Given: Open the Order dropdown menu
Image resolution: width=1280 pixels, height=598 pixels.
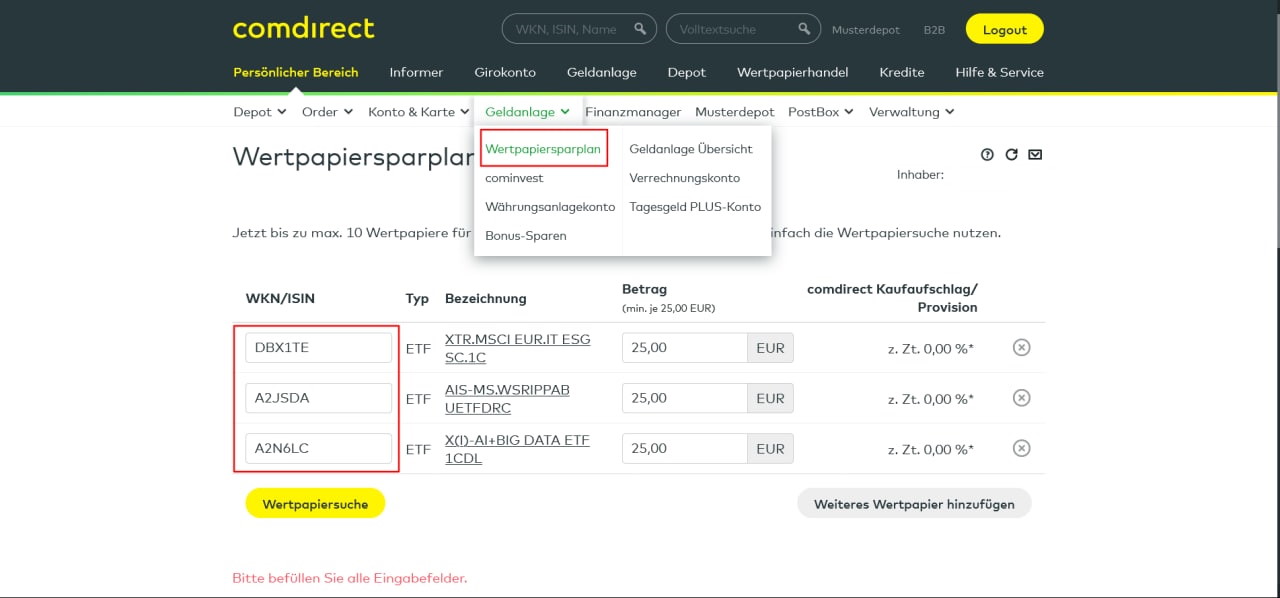Looking at the screenshot, I should coord(327,112).
